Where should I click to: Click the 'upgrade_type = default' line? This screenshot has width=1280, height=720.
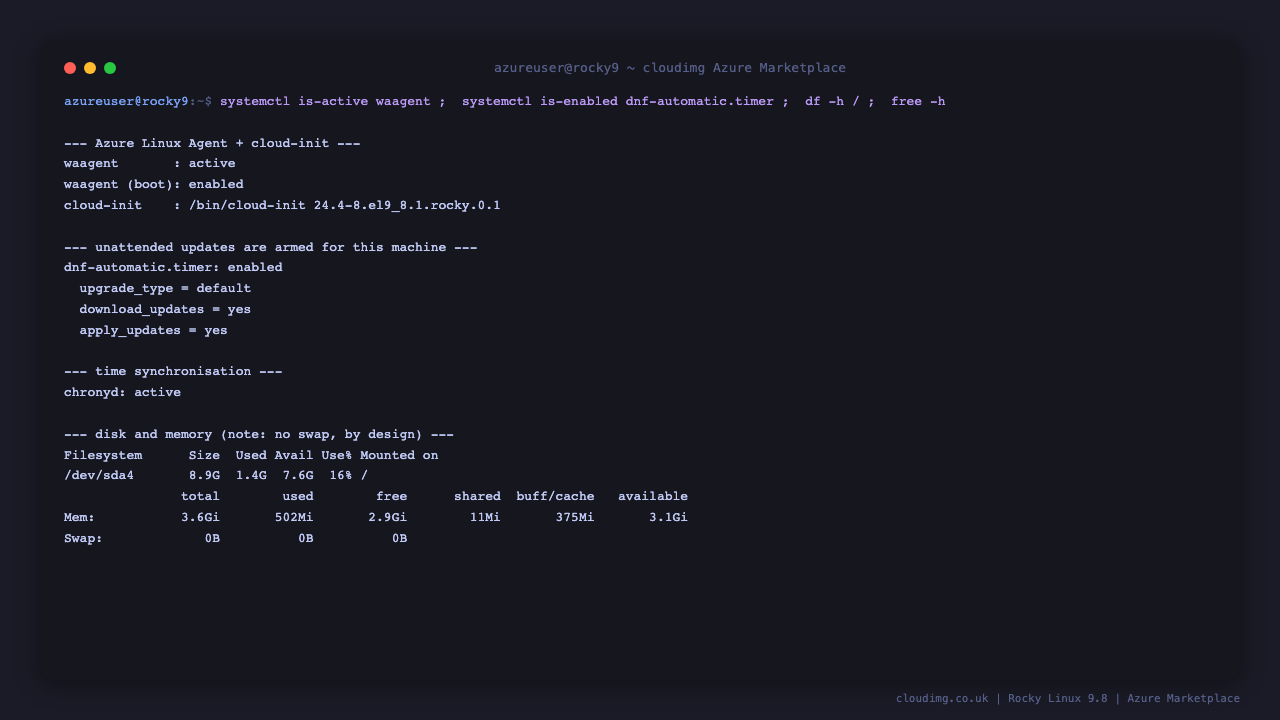(165, 288)
